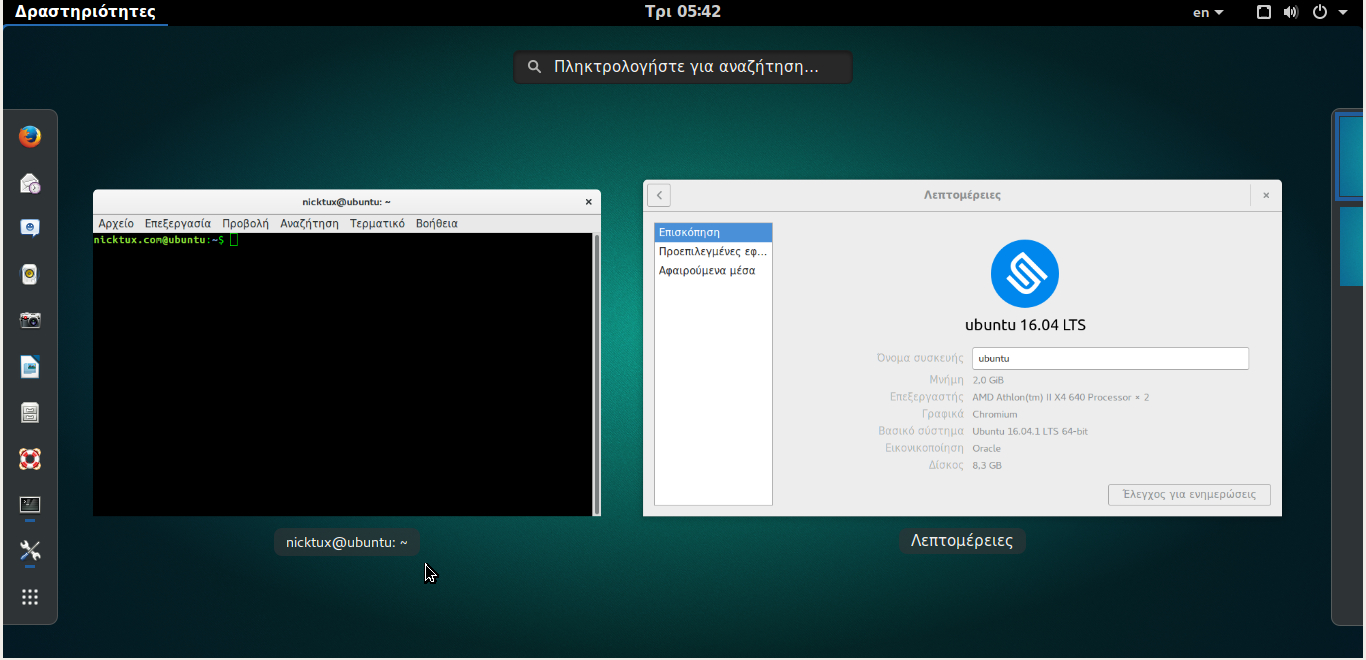Show all applications grid
The height and width of the screenshot is (660, 1366).
pyautogui.click(x=30, y=597)
